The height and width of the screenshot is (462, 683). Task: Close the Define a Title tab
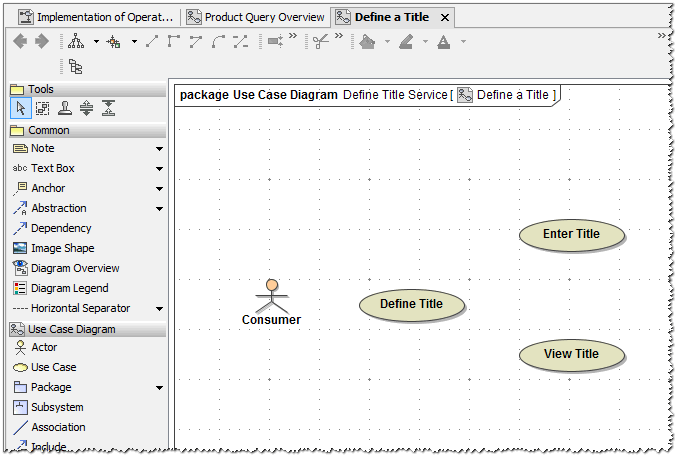[446, 18]
